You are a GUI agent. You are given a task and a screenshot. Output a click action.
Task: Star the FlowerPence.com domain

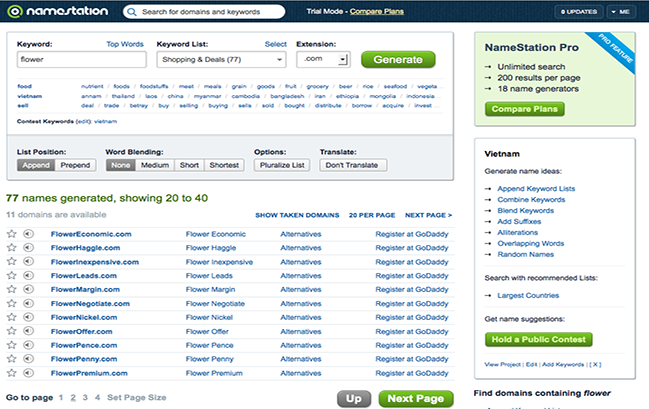12,345
